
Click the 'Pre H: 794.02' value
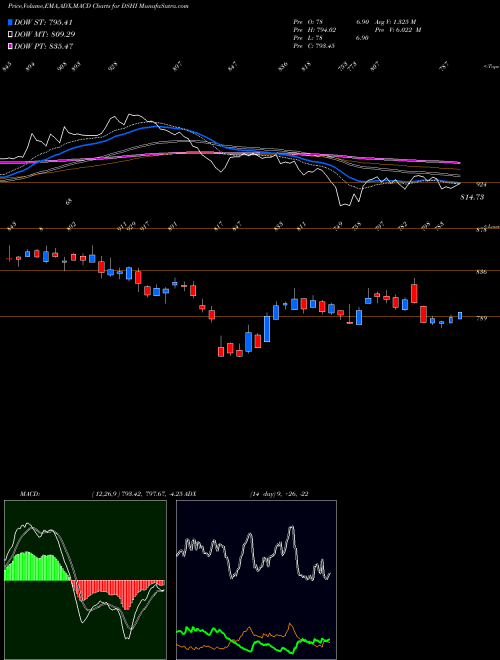coord(314,30)
